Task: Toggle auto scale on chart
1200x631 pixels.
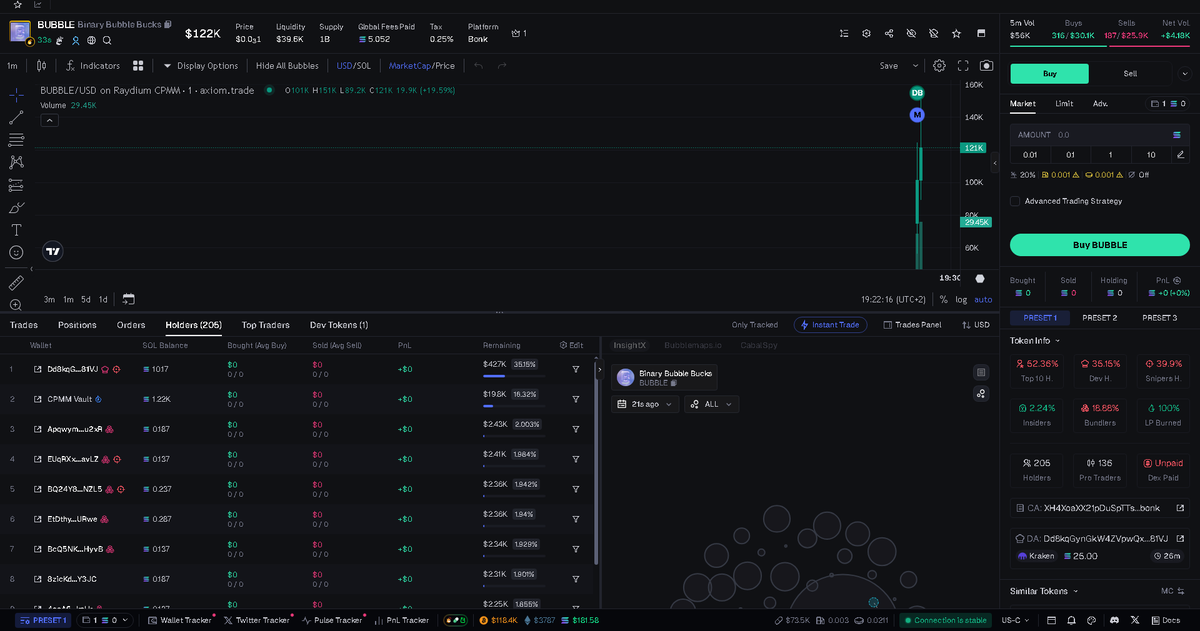Action: click(x=984, y=299)
